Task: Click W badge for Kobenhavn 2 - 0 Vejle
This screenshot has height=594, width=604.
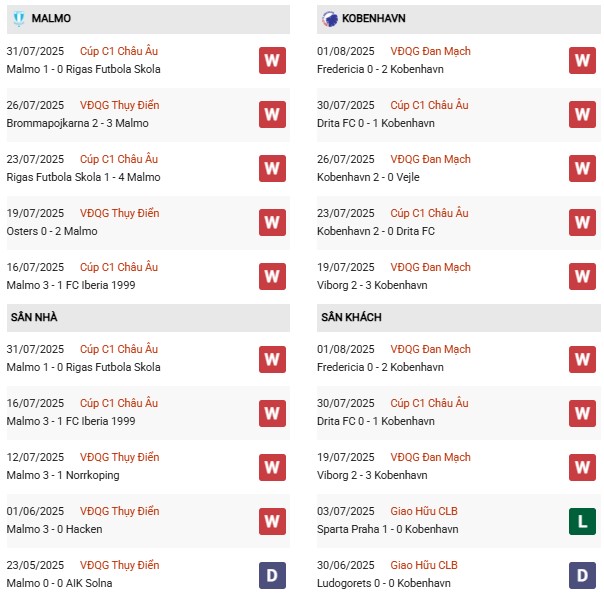Action: tap(583, 168)
